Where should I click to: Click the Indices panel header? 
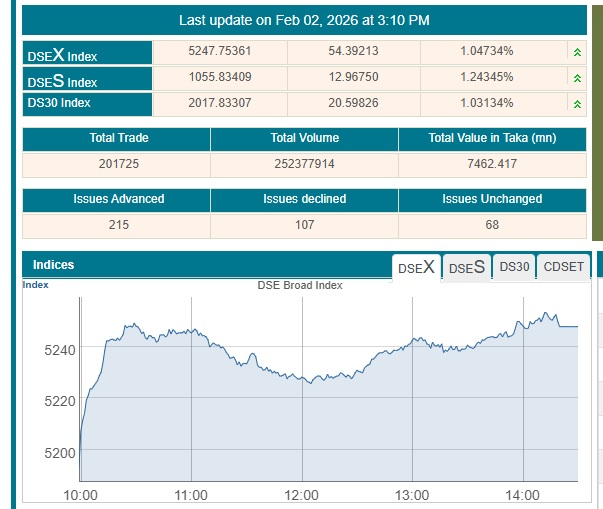(x=54, y=265)
